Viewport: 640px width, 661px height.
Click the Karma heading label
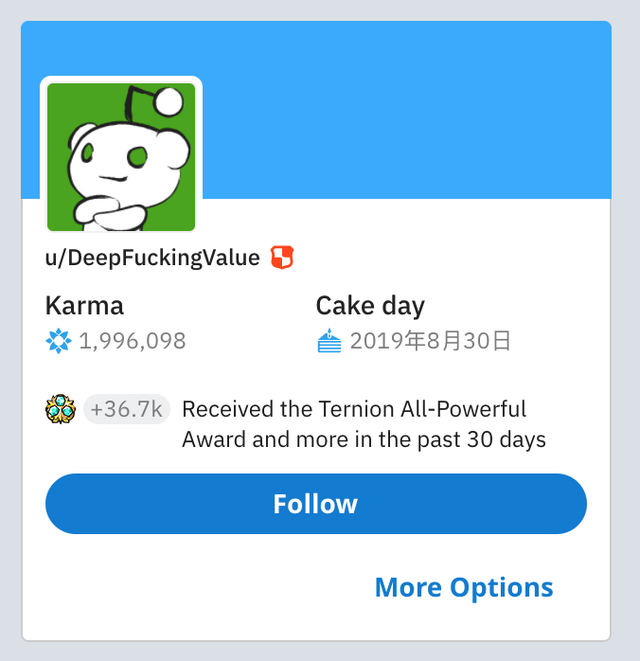85,305
